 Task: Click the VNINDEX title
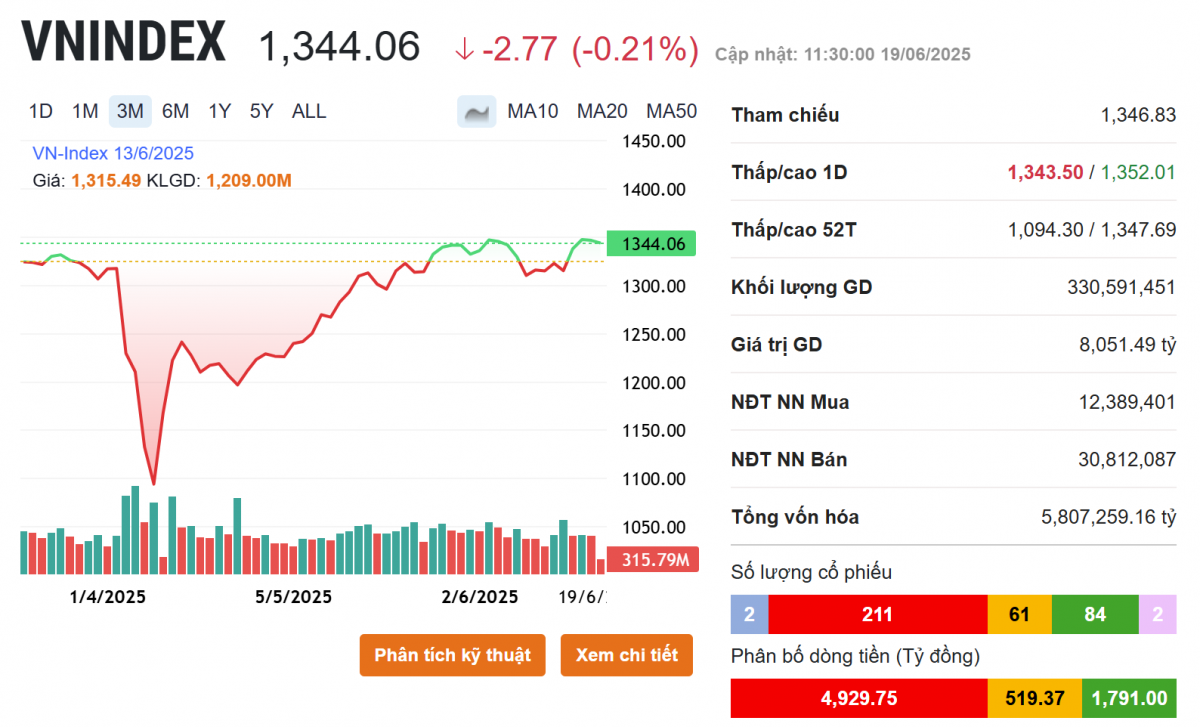click(124, 43)
